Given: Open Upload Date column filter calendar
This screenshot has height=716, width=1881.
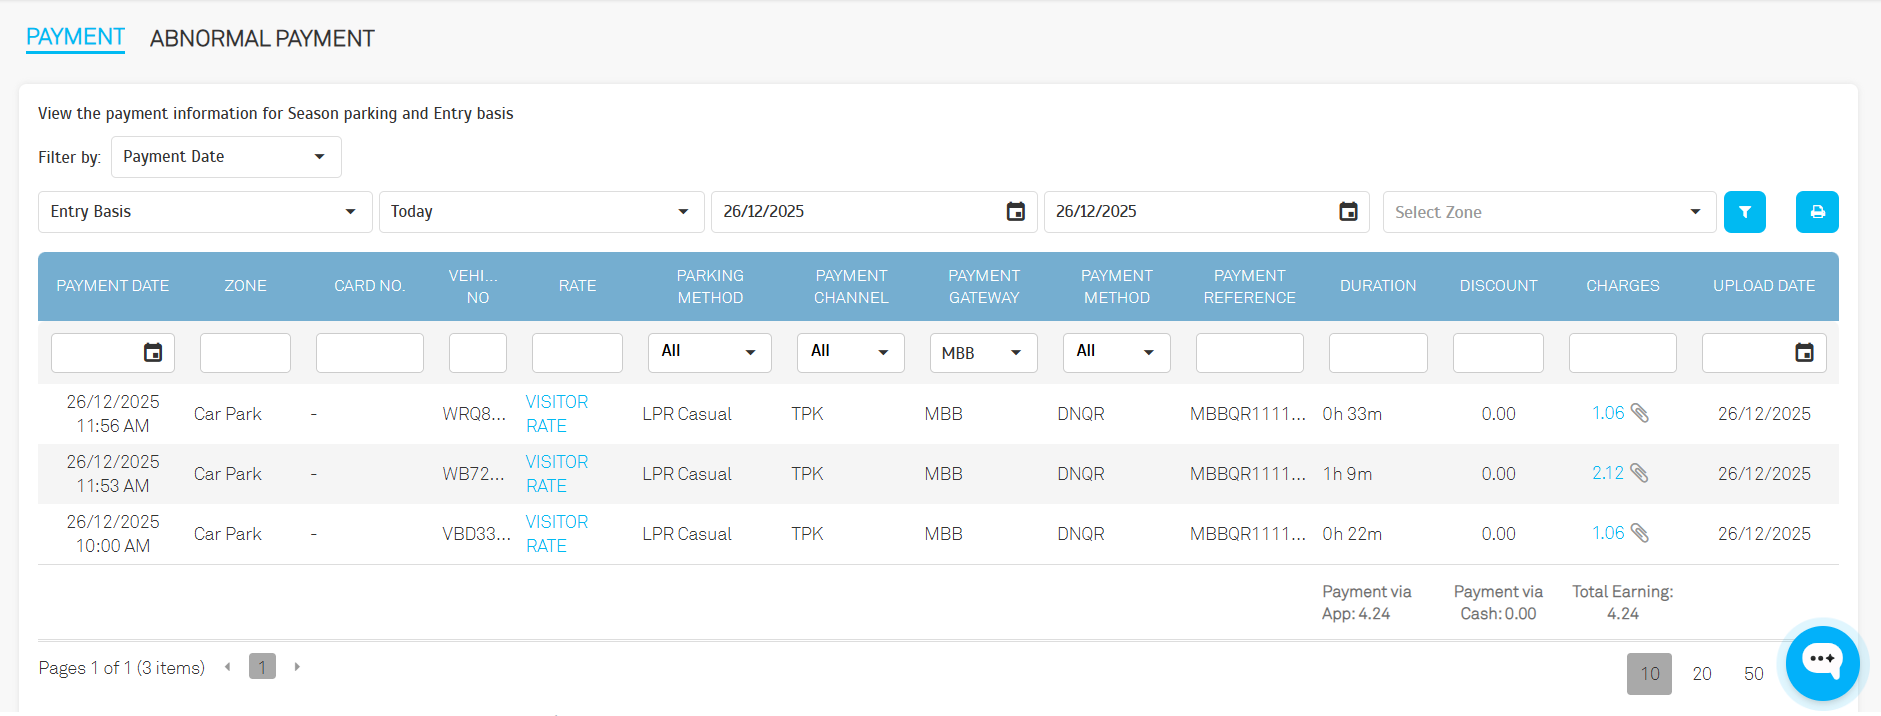Looking at the screenshot, I should (x=1804, y=353).
